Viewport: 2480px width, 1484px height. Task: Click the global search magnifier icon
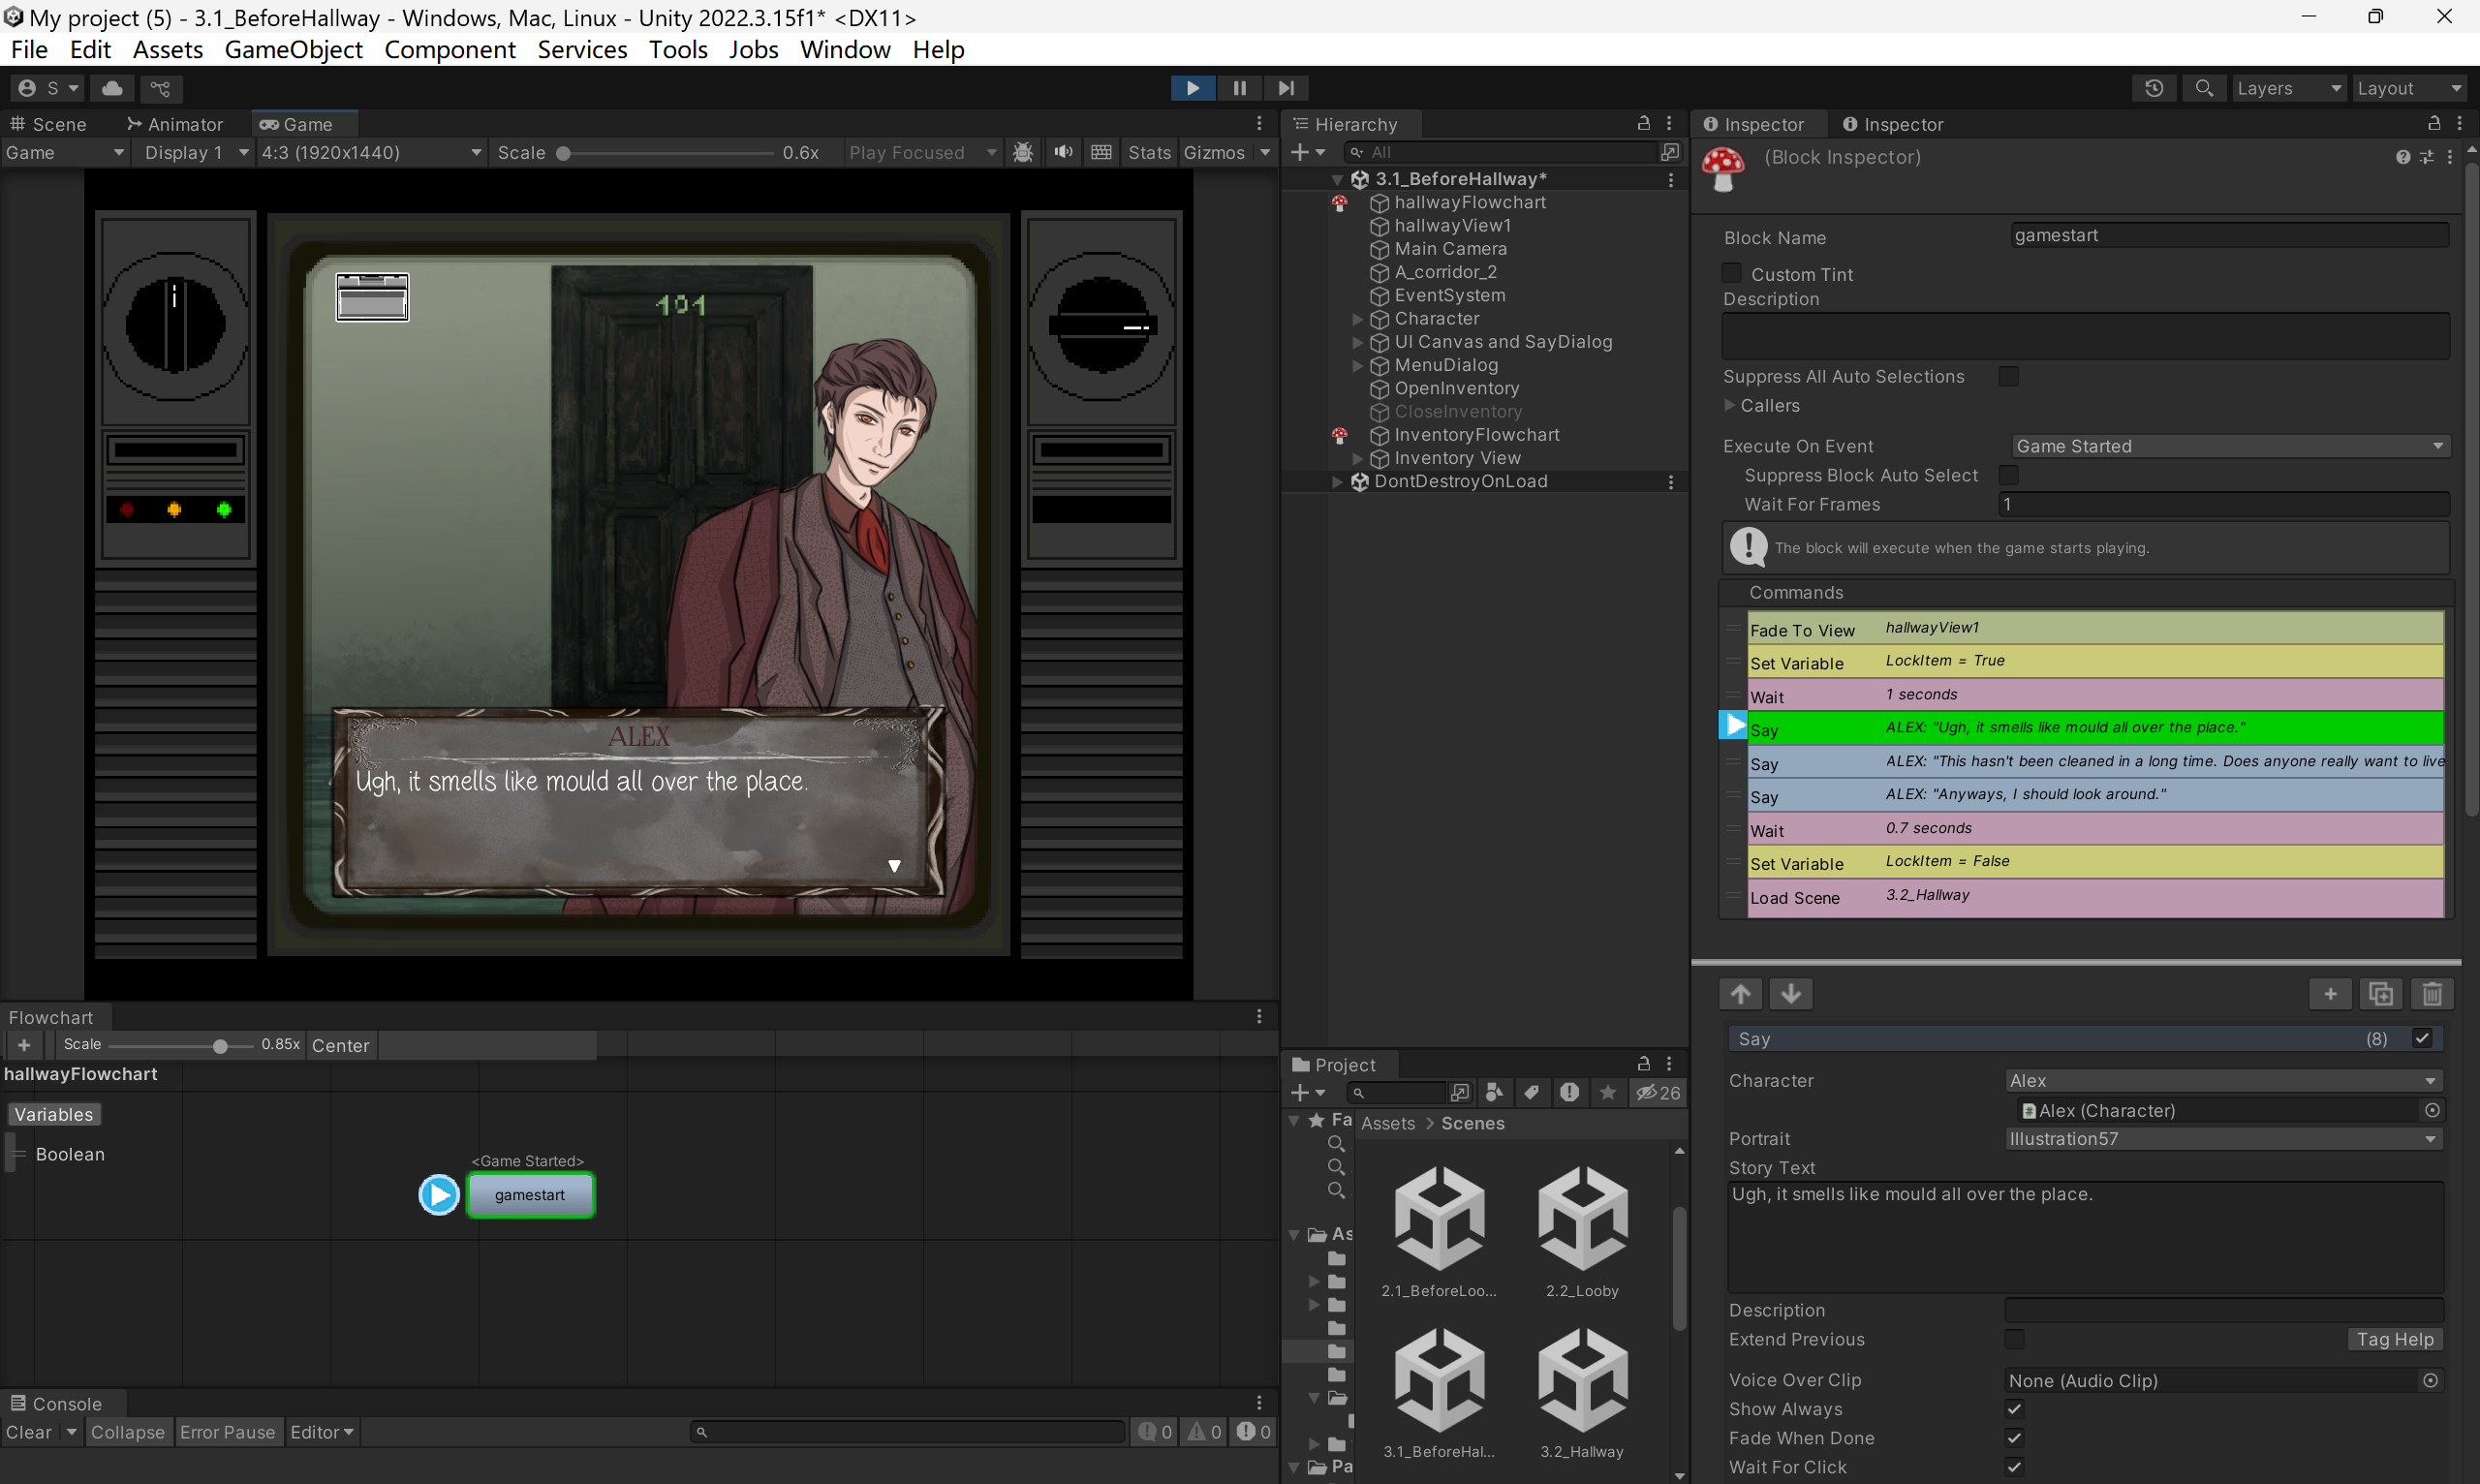tap(2203, 88)
